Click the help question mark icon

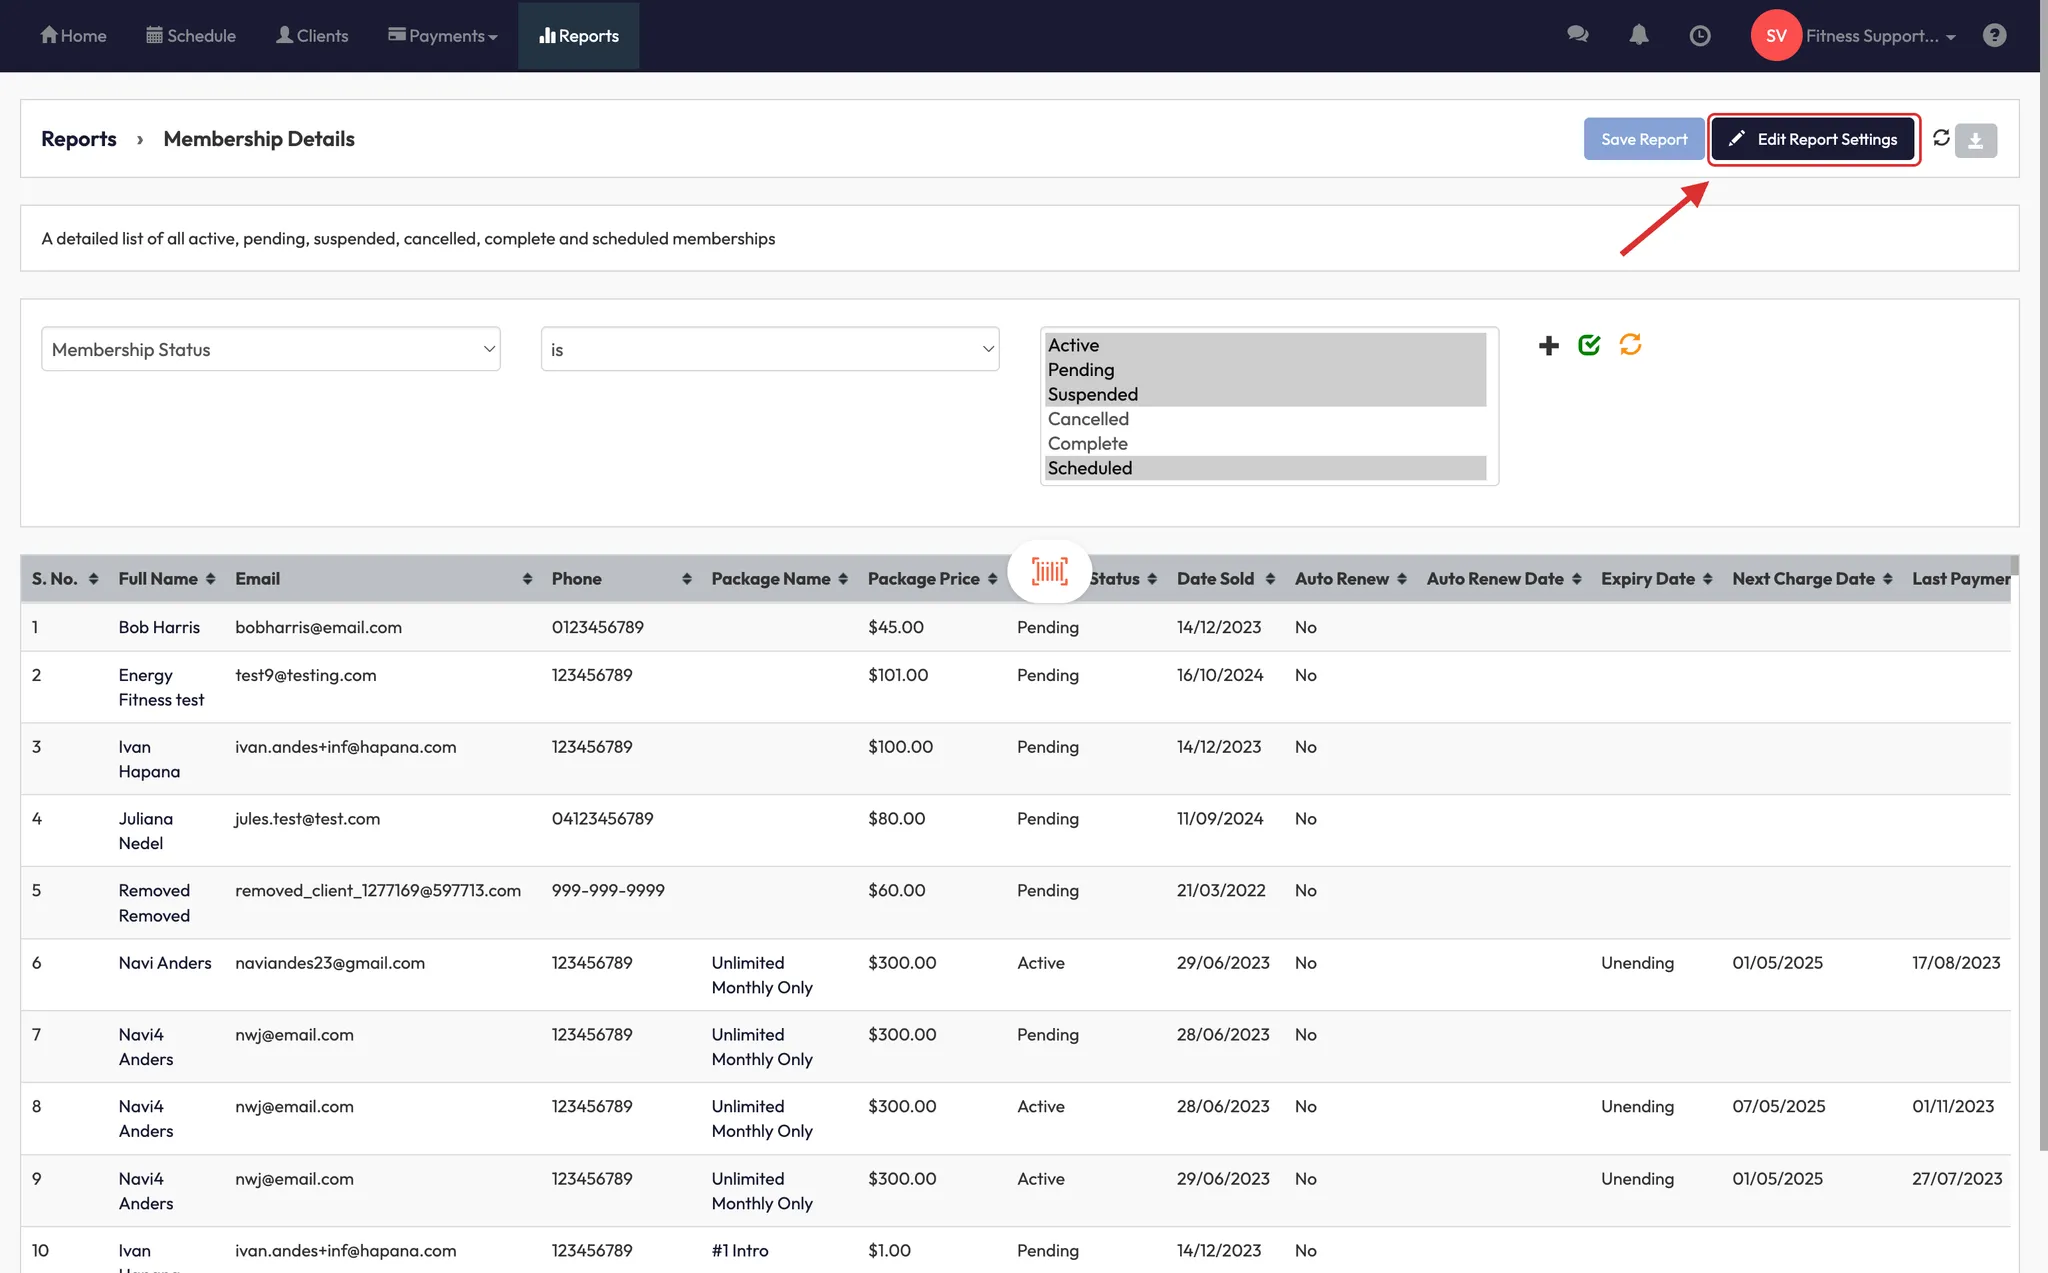[x=1994, y=35]
